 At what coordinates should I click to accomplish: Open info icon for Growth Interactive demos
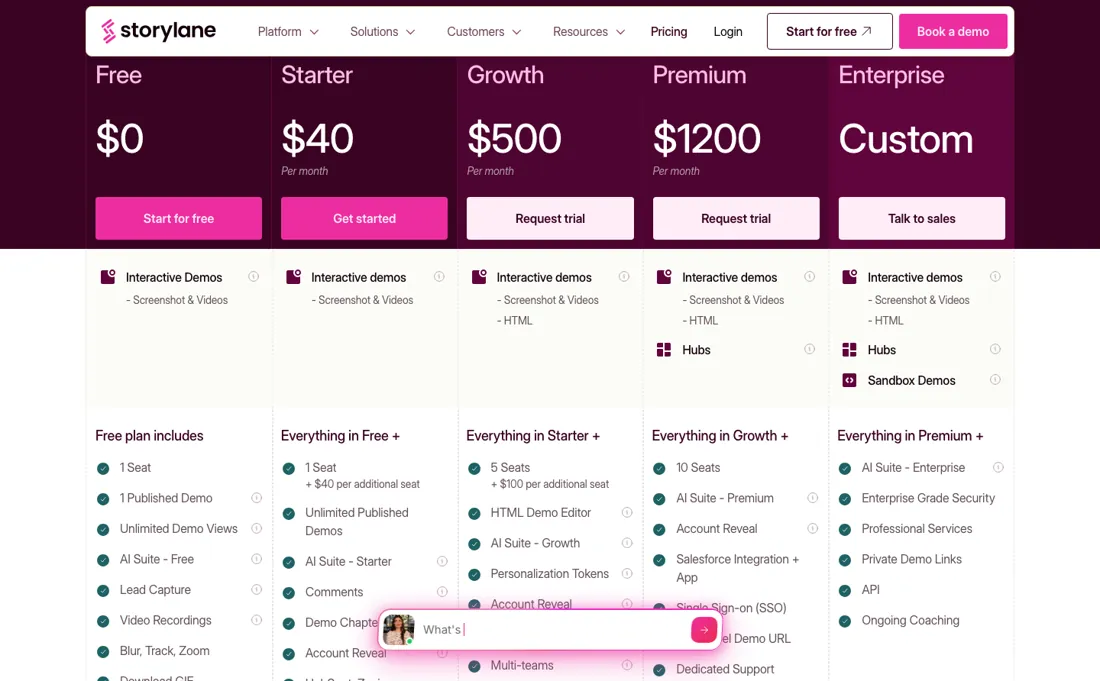pos(624,277)
